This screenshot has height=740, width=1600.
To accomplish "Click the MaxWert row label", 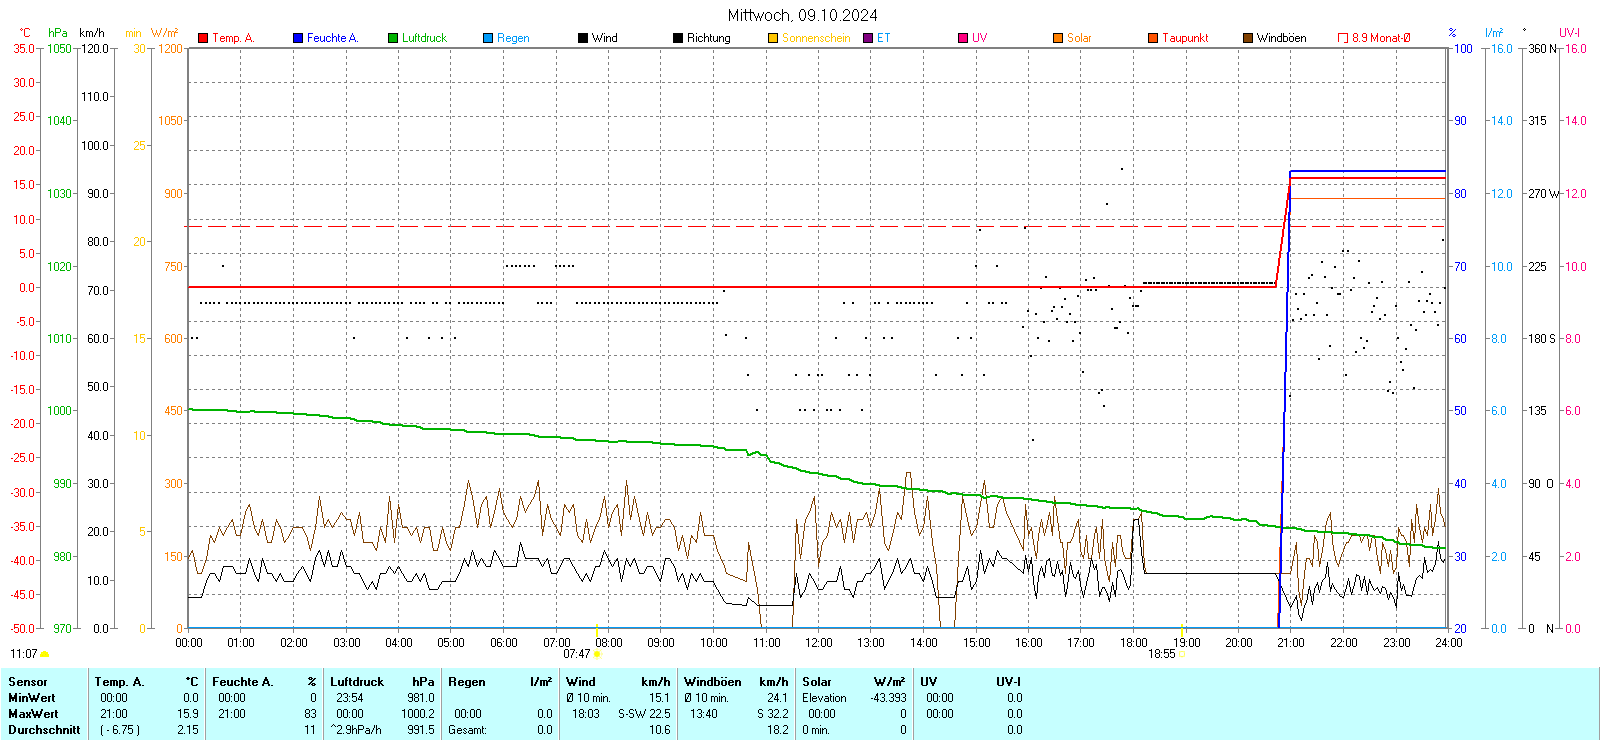I will click(x=33, y=714).
